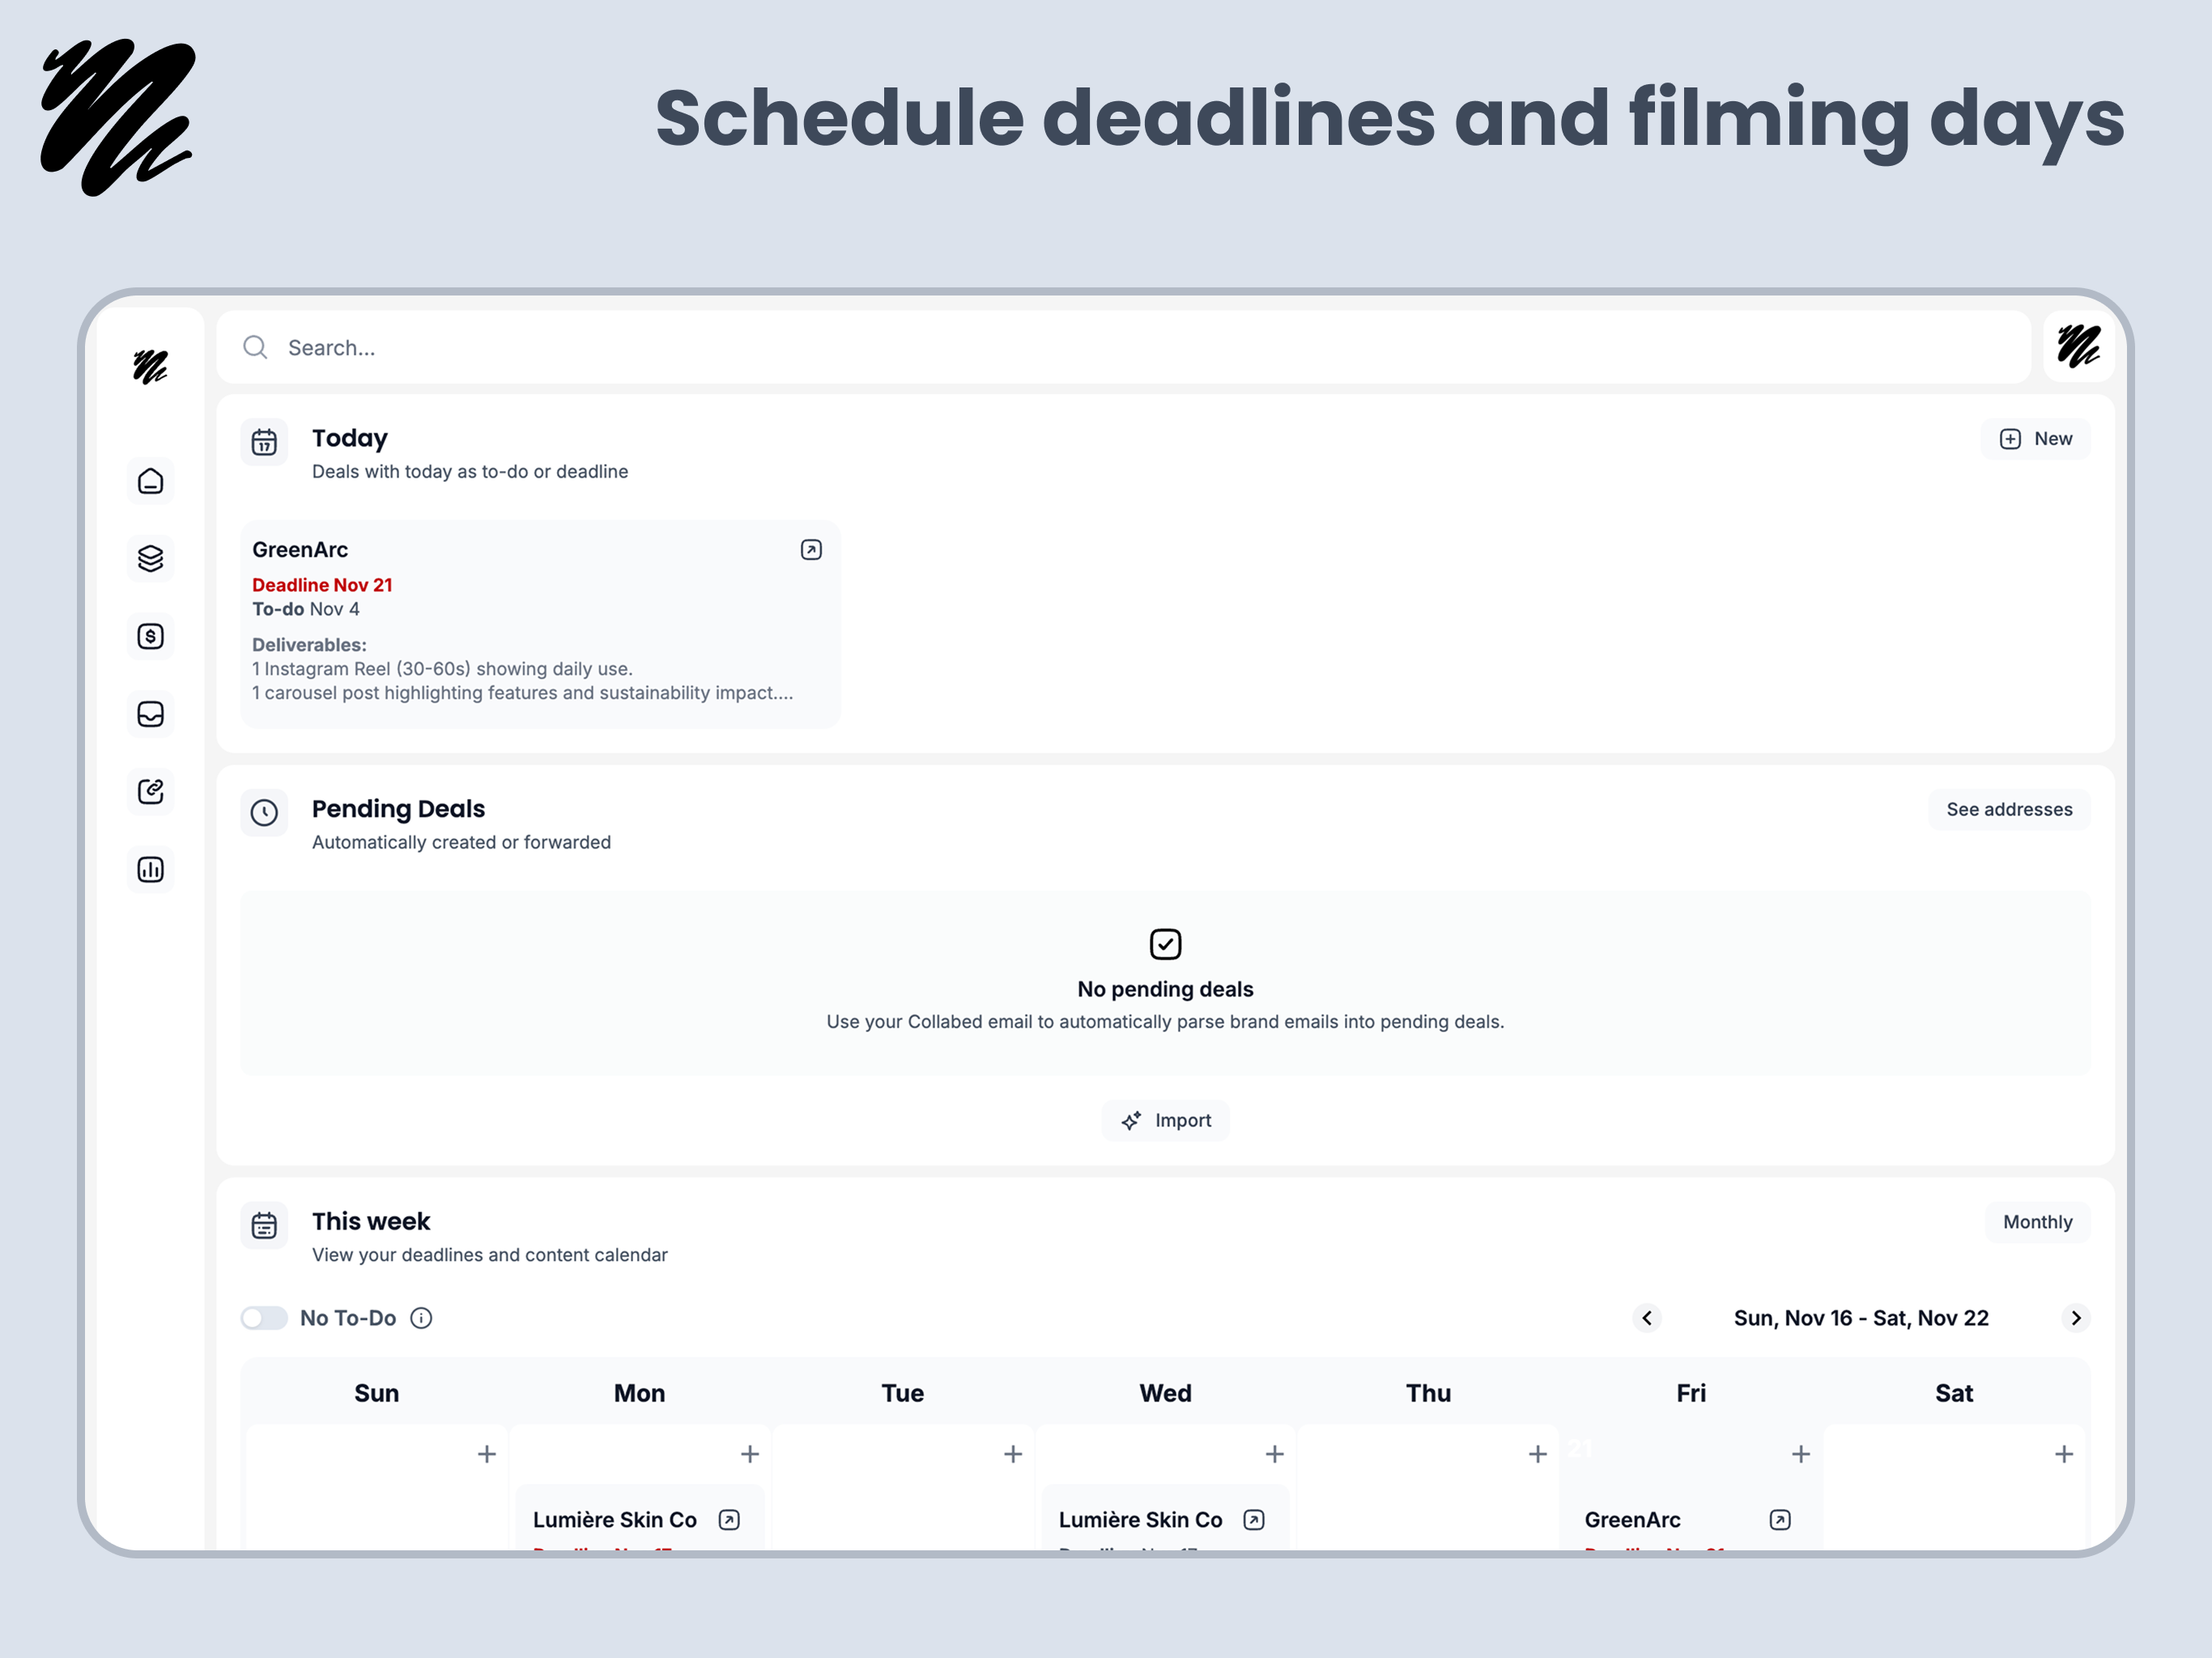Toggle the No To-Do switch
The image size is (2212, 1658).
tap(264, 1318)
